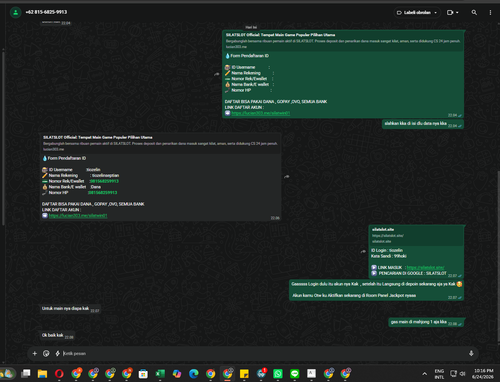Image resolution: width=500 pixels, height=382 pixels.
Task: Switch the ENG INTL input language
Action: point(439,374)
